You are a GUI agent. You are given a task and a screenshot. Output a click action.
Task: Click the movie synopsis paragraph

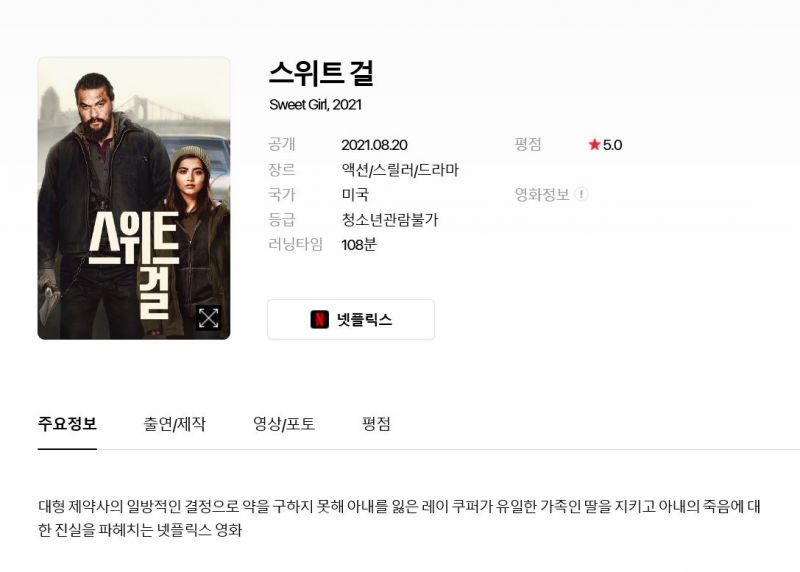[x=399, y=518]
